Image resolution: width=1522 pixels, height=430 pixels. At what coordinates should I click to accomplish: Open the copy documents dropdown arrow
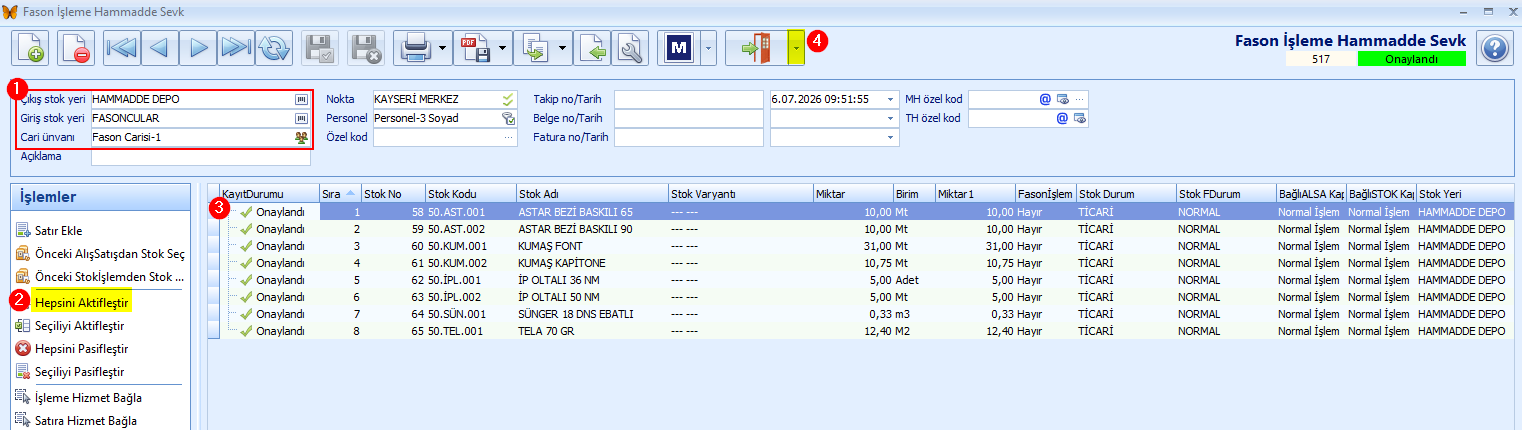coord(562,47)
